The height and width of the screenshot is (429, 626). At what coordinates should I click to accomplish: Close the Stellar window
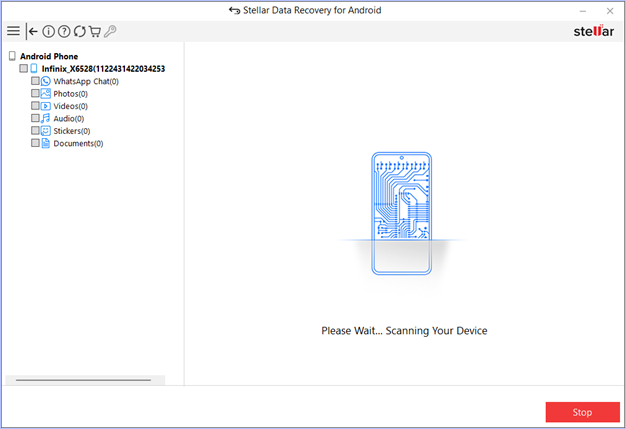(610, 11)
